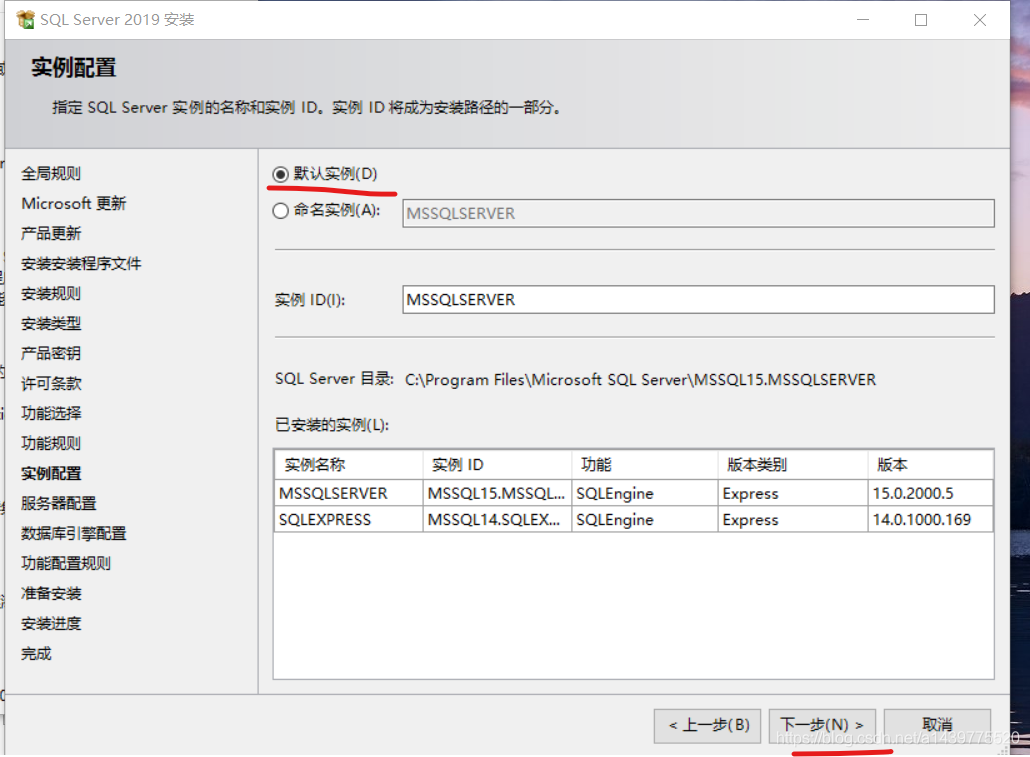Select the MSSQLSERVER instance name cell in the installed instances table
The image size is (1030, 757).
coord(349,493)
